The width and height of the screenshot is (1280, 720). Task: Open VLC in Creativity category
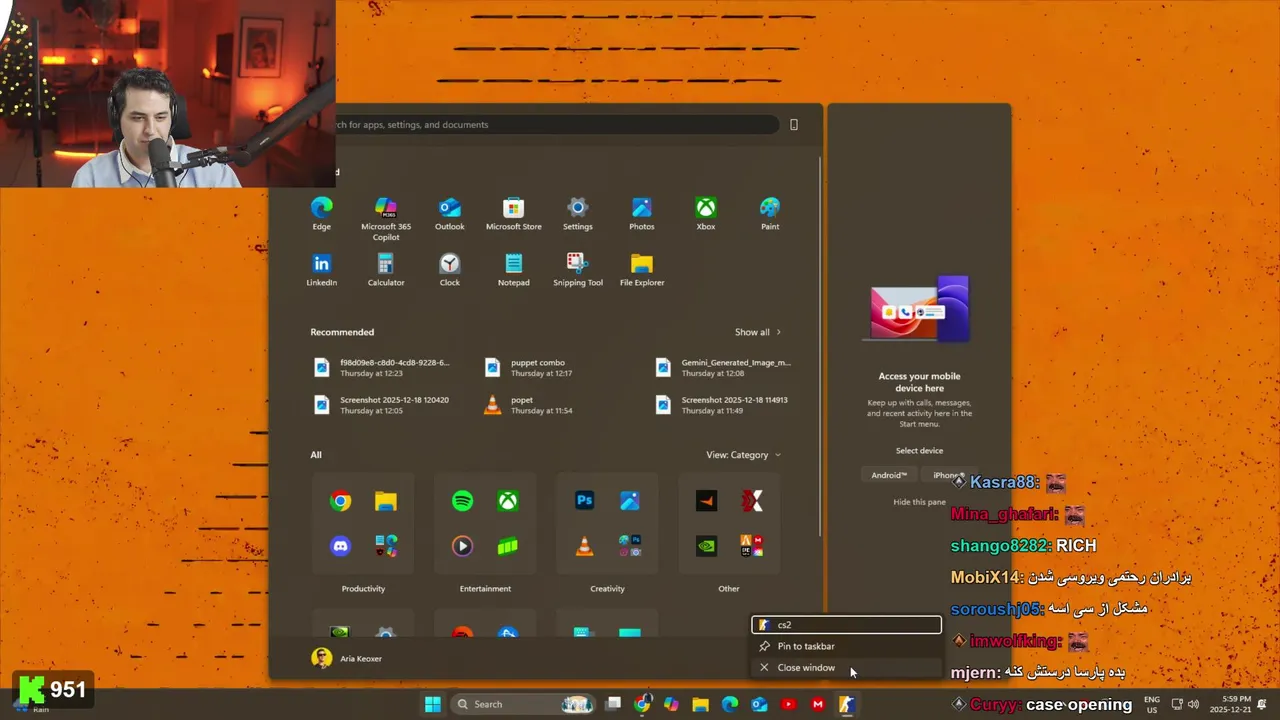pos(585,546)
